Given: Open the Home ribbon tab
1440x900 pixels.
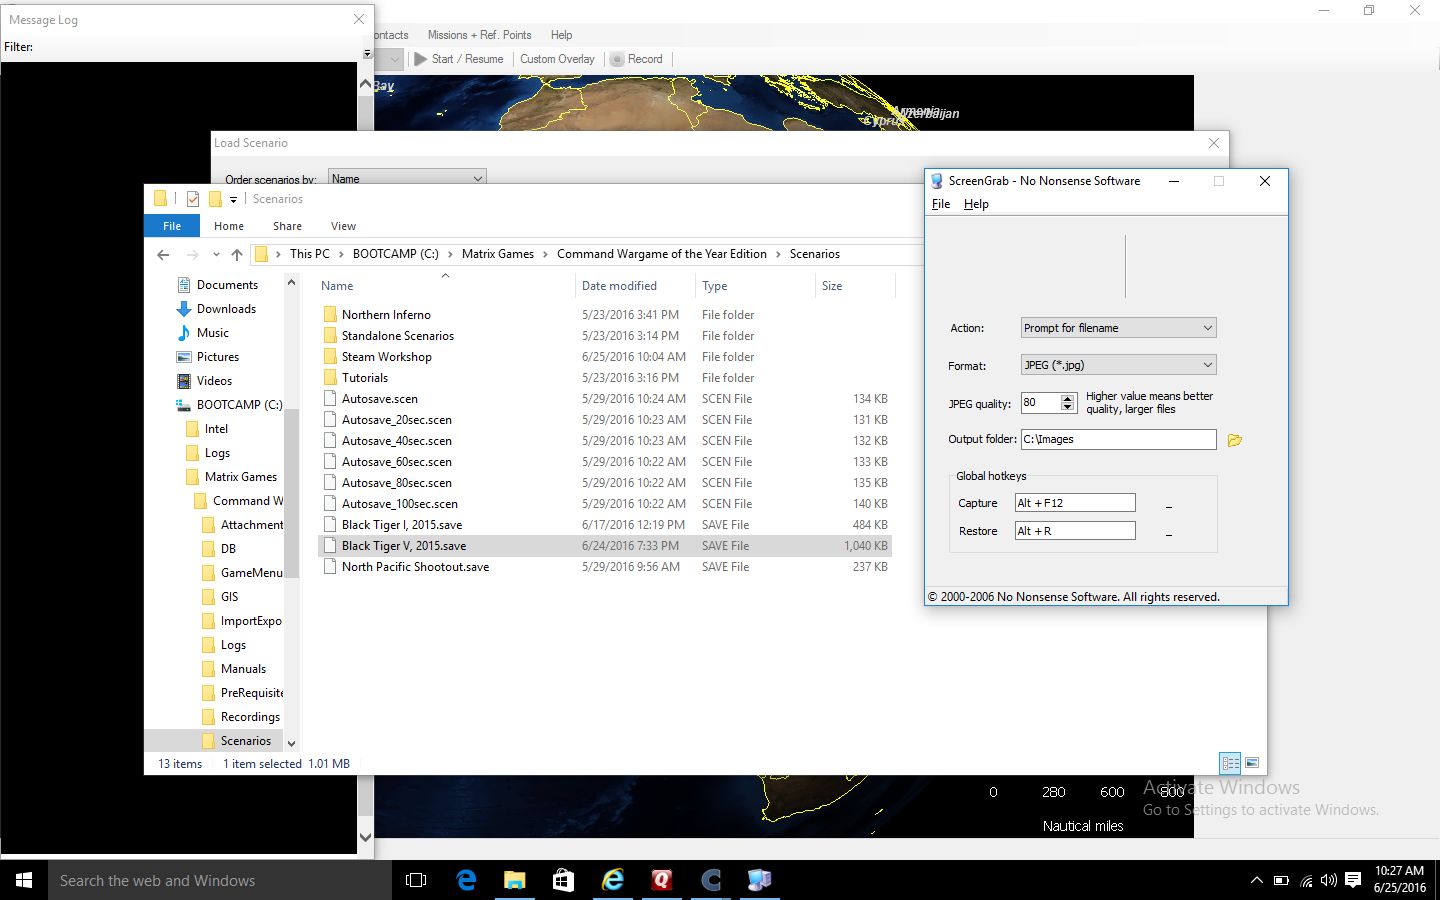Looking at the screenshot, I should (x=229, y=226).
